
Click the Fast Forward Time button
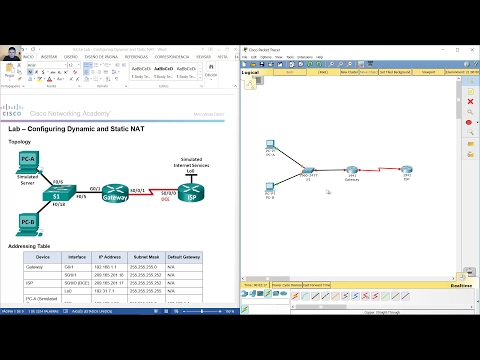point(316,285)
